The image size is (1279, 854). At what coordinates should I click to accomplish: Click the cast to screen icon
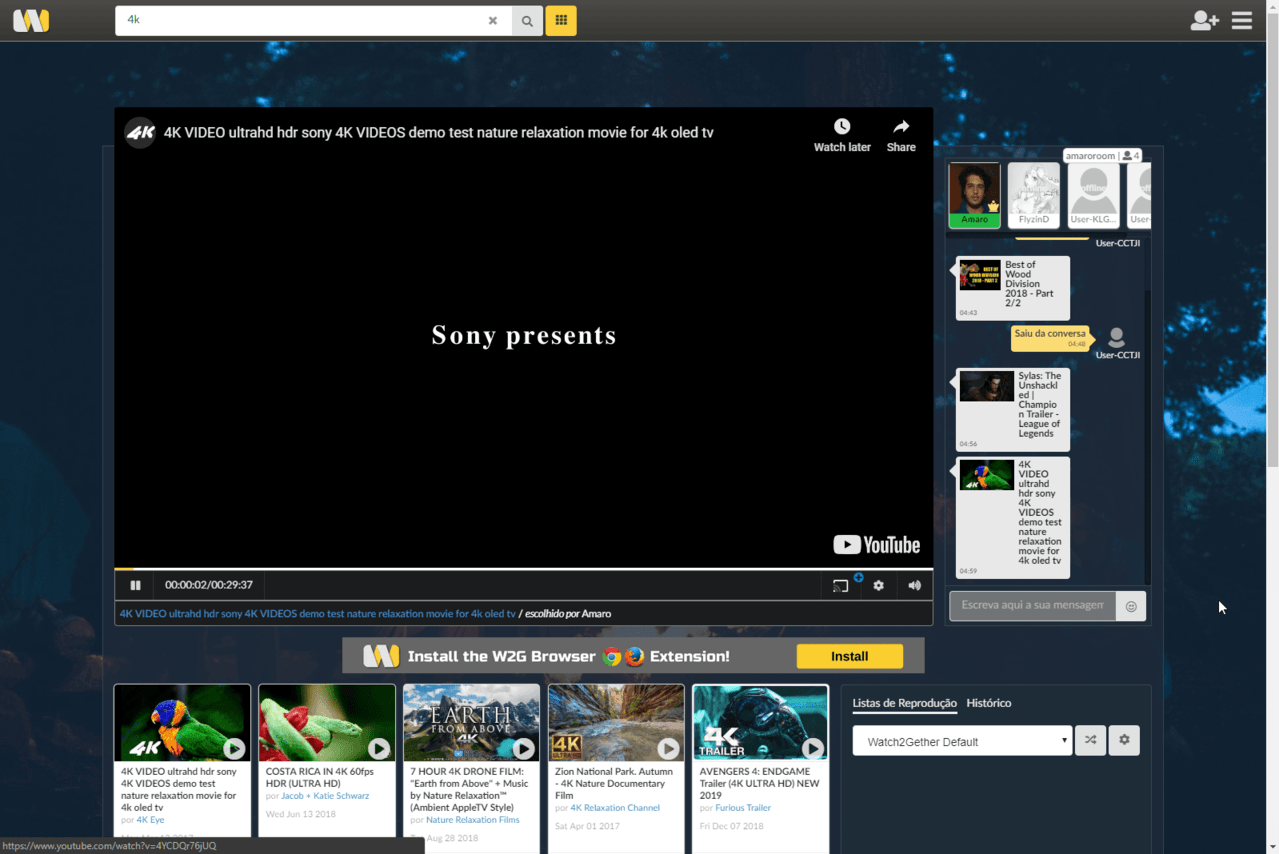click(841, 585)
